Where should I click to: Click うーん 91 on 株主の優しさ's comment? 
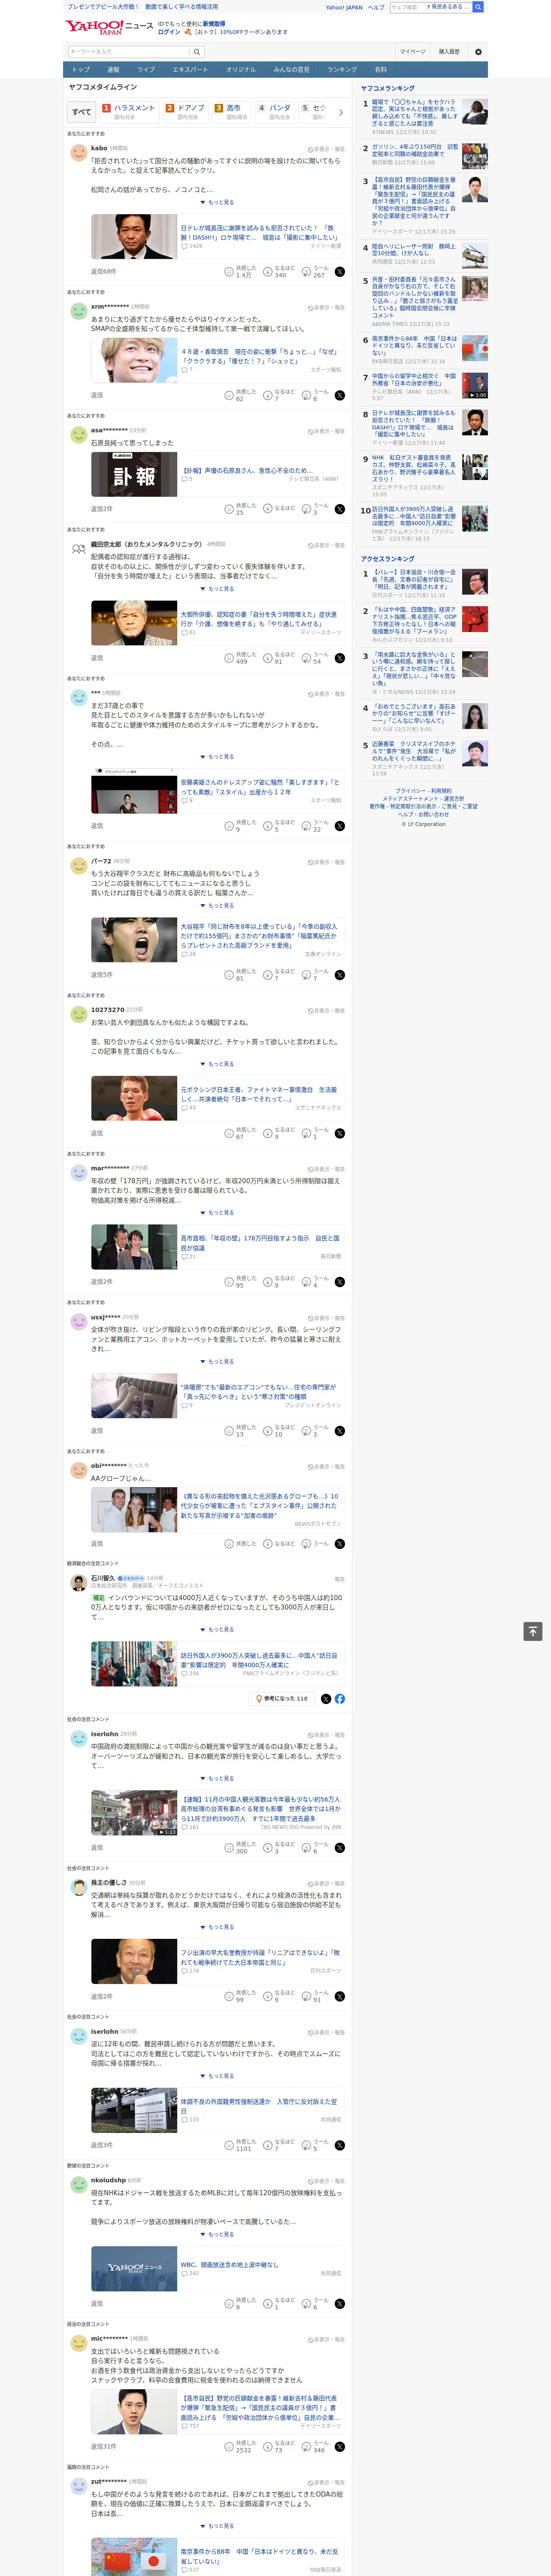tap(315, 1997)
